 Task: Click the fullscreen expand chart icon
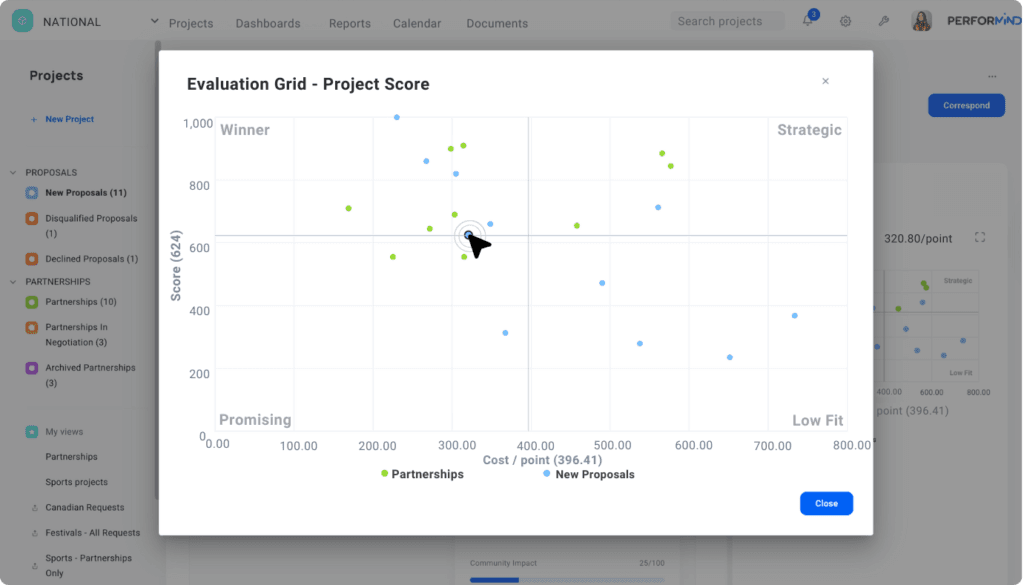980,238
